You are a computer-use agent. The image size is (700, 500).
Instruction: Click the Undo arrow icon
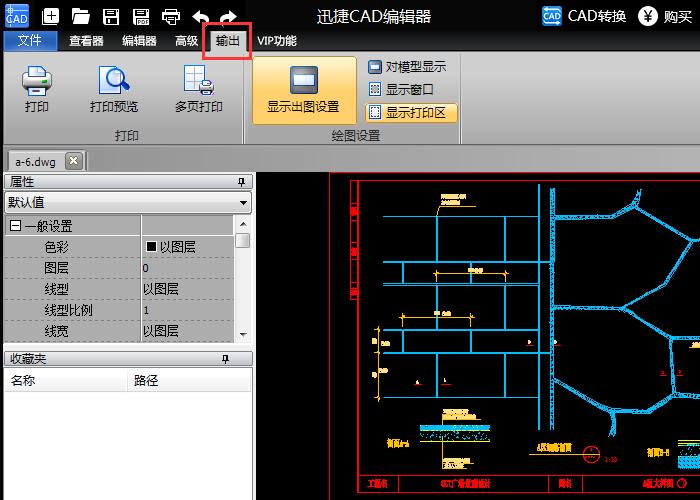click(201, 16)
